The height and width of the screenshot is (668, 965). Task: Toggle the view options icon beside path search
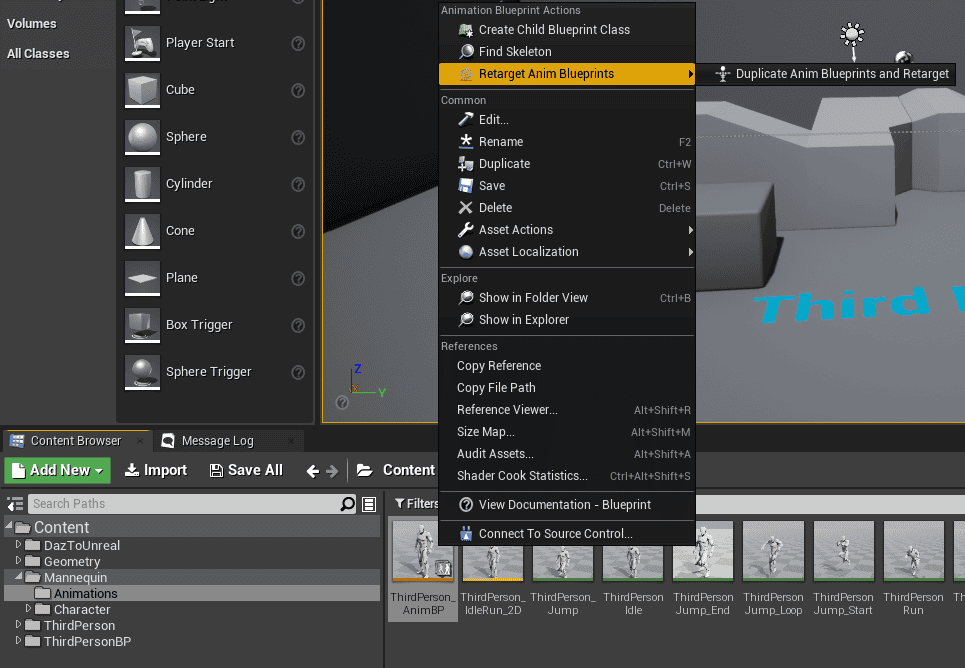(369, 504)
